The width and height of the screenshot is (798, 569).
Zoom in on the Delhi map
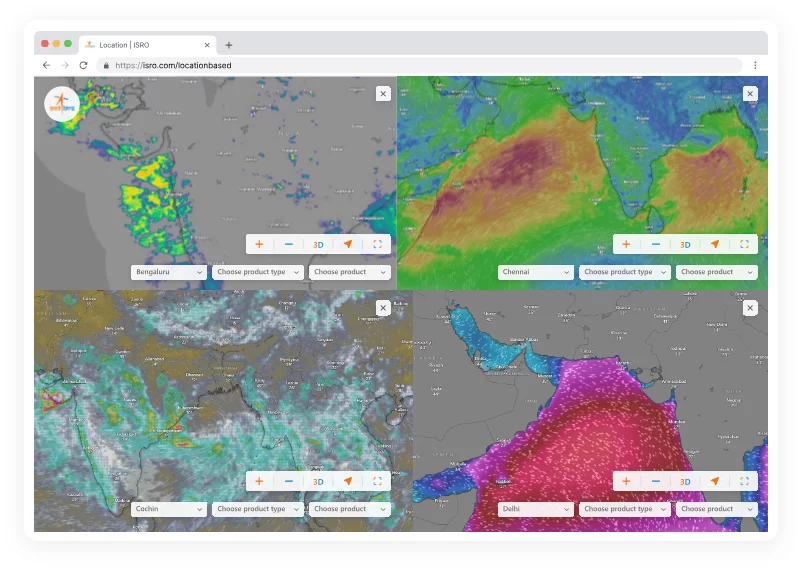[626, 481]
